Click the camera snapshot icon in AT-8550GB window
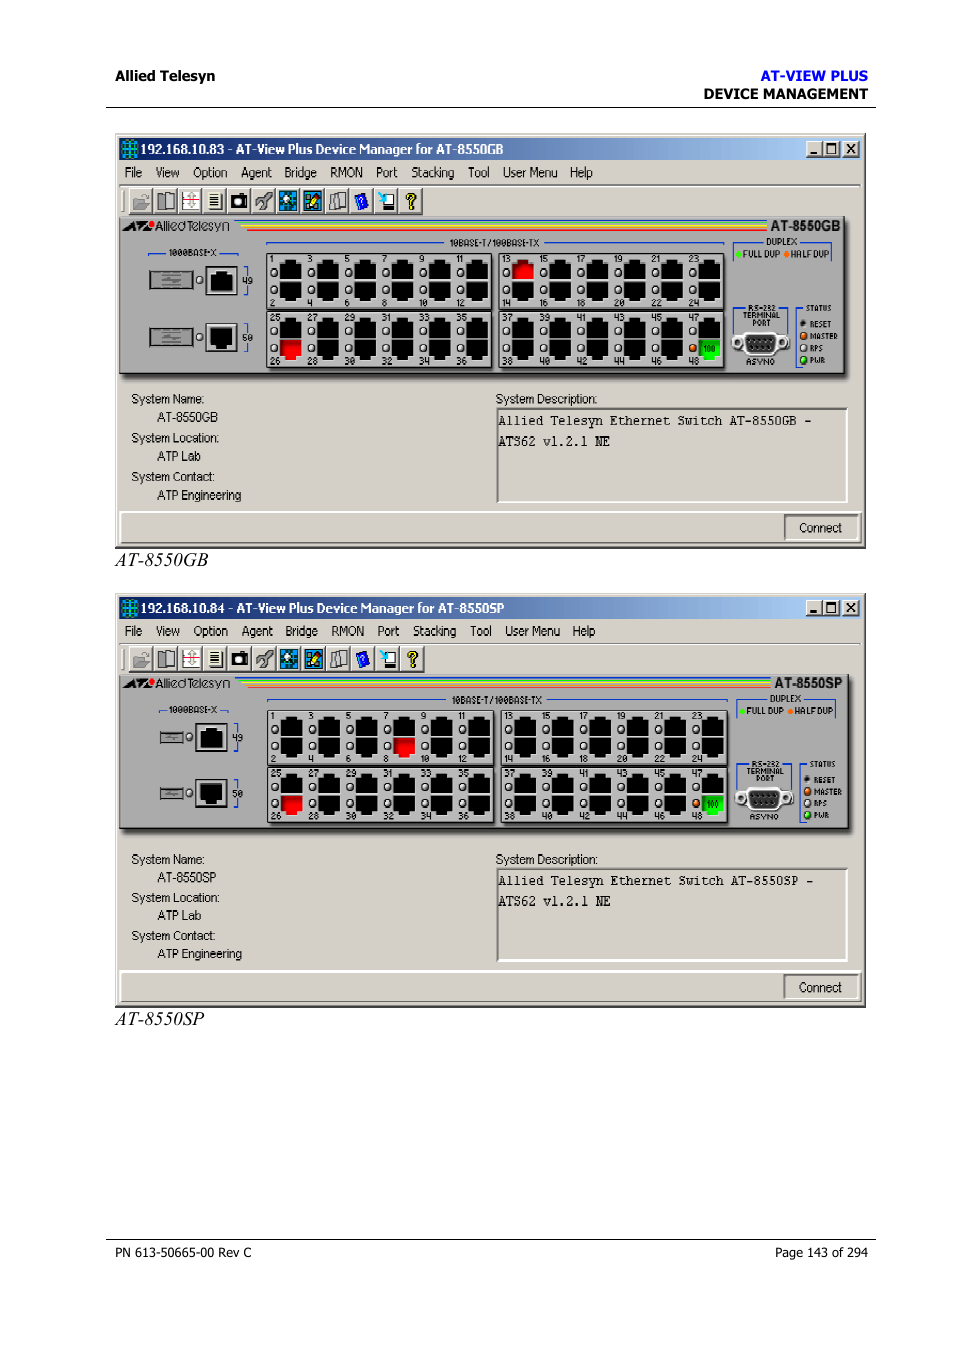 pos(239,201)
